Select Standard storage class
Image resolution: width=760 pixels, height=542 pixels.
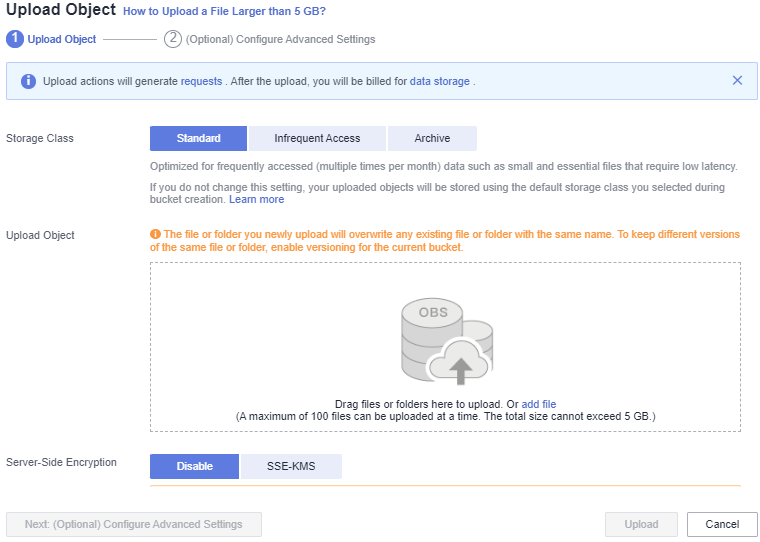click(x=198, y=138)
